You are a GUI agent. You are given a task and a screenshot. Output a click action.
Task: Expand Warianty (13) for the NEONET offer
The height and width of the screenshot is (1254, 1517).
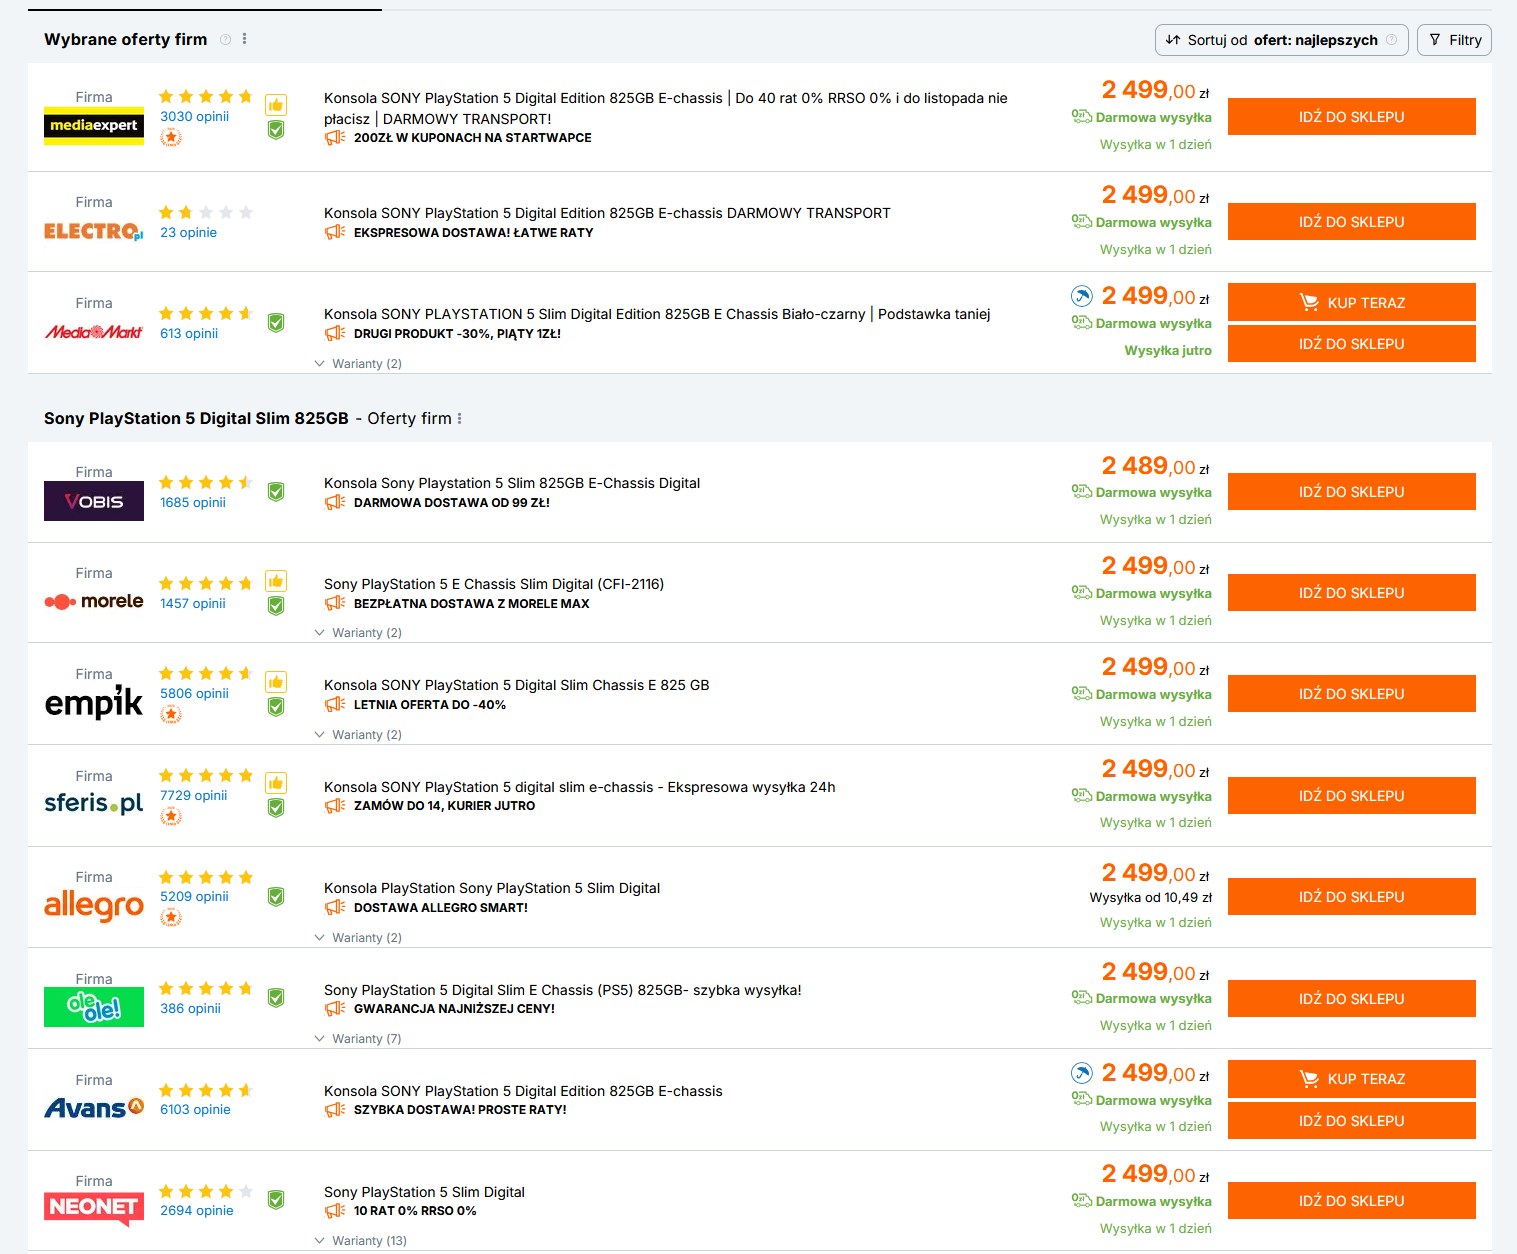(x=361, y=1241)
